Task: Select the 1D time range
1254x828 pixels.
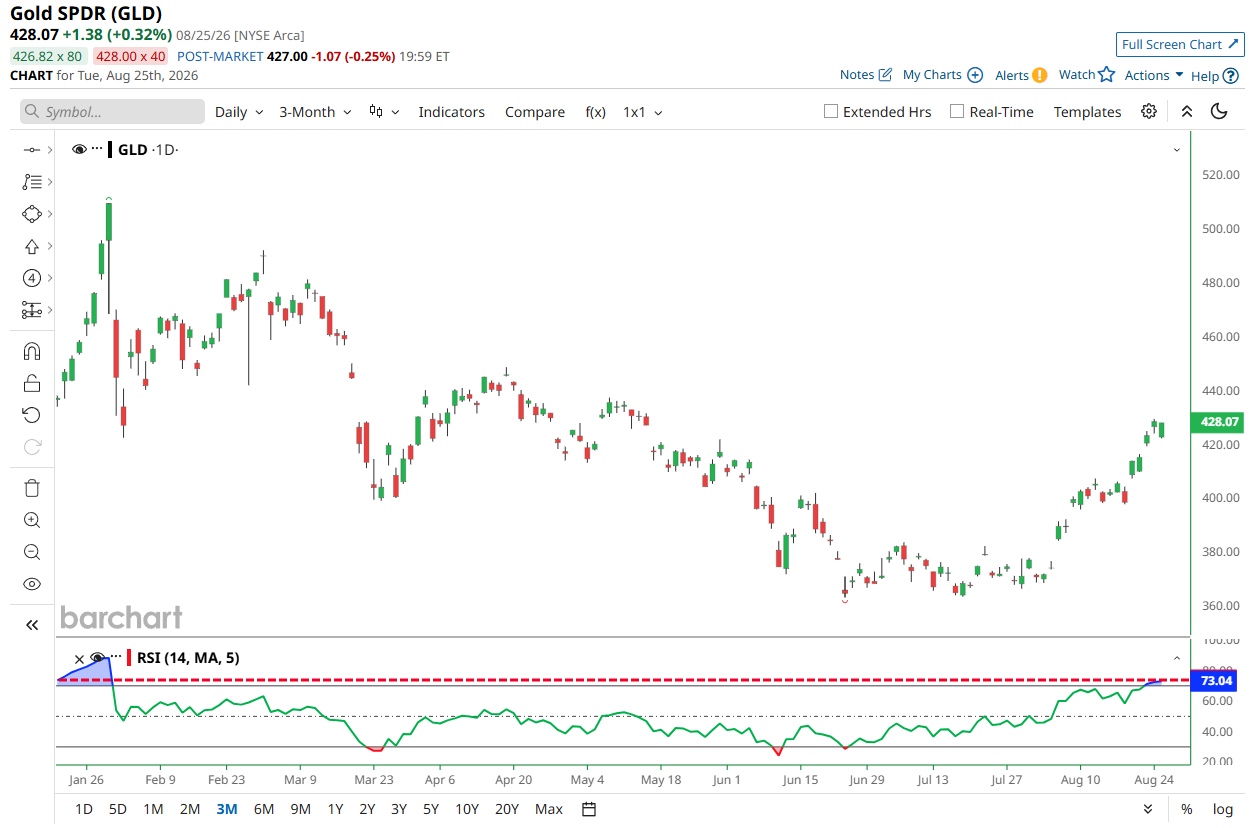Action: click(84, 809)
